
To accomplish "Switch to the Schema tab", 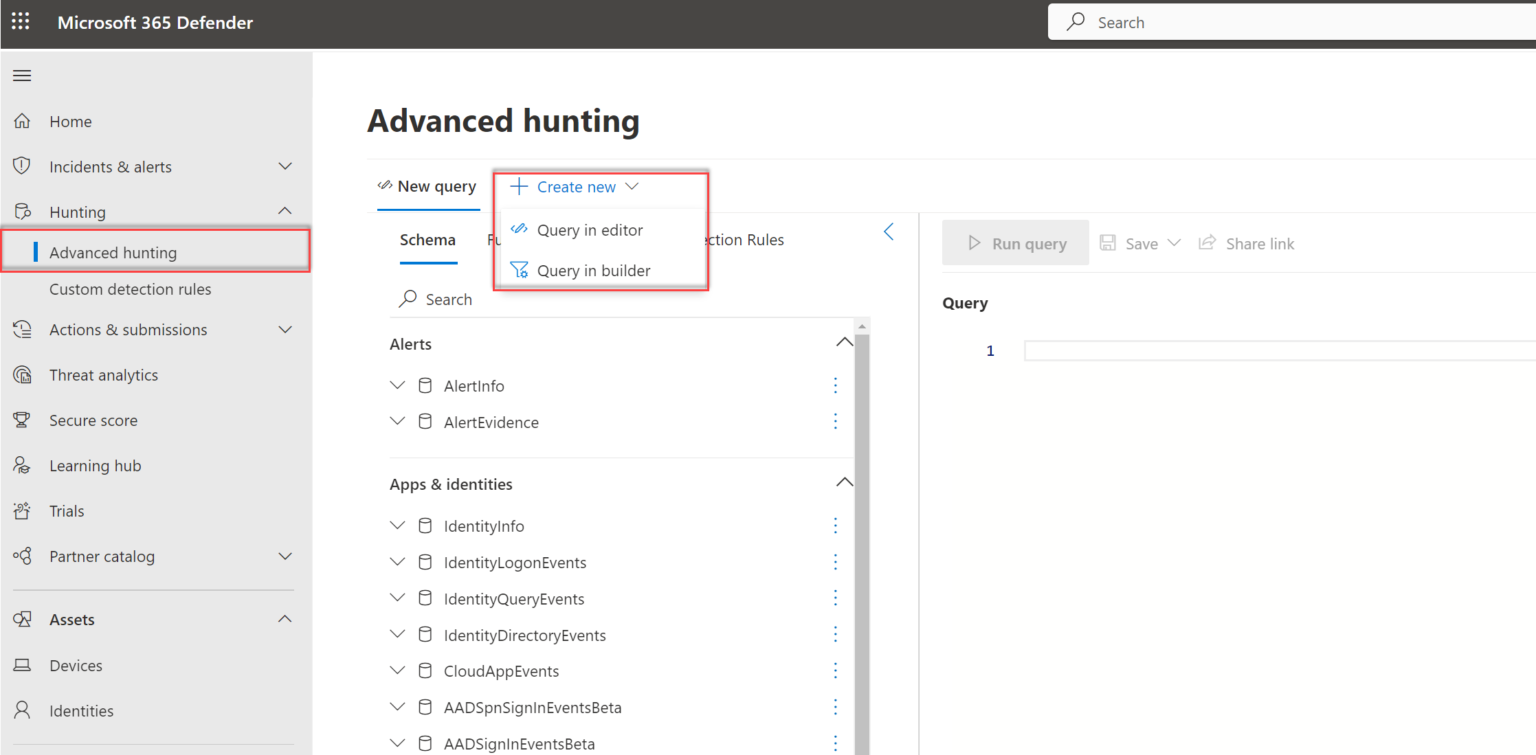I will tap(428, 240).
